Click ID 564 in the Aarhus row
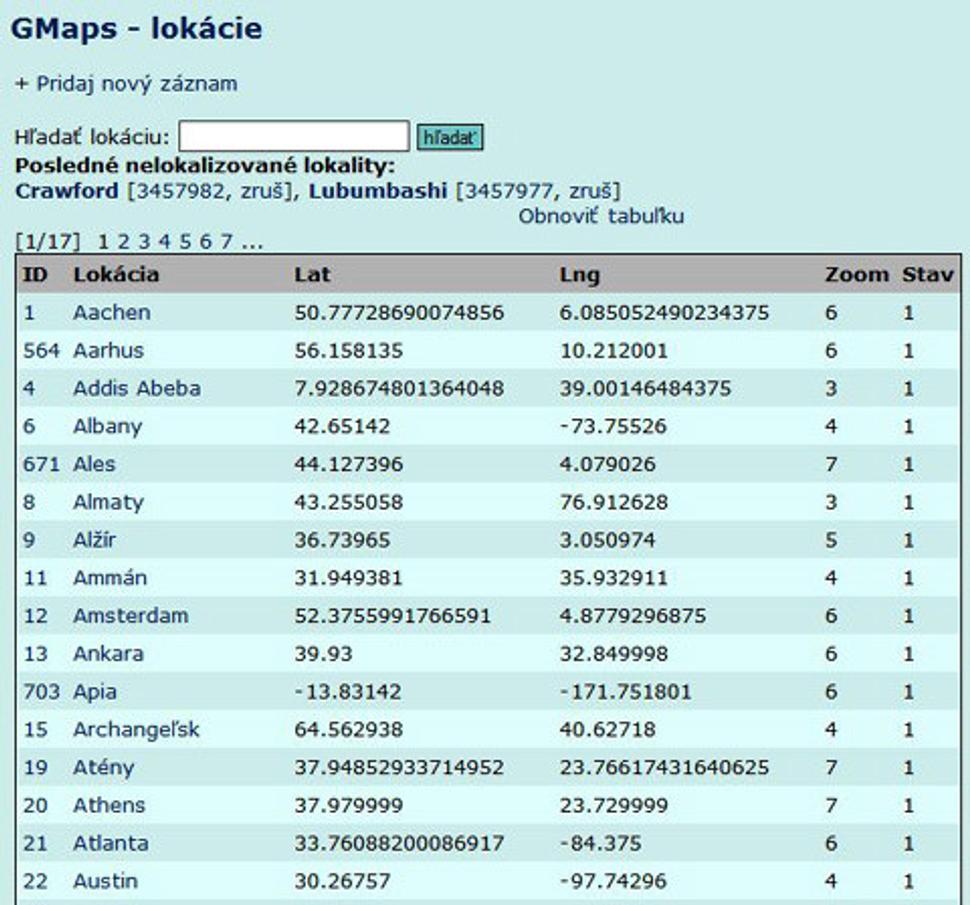 (41, 351)
